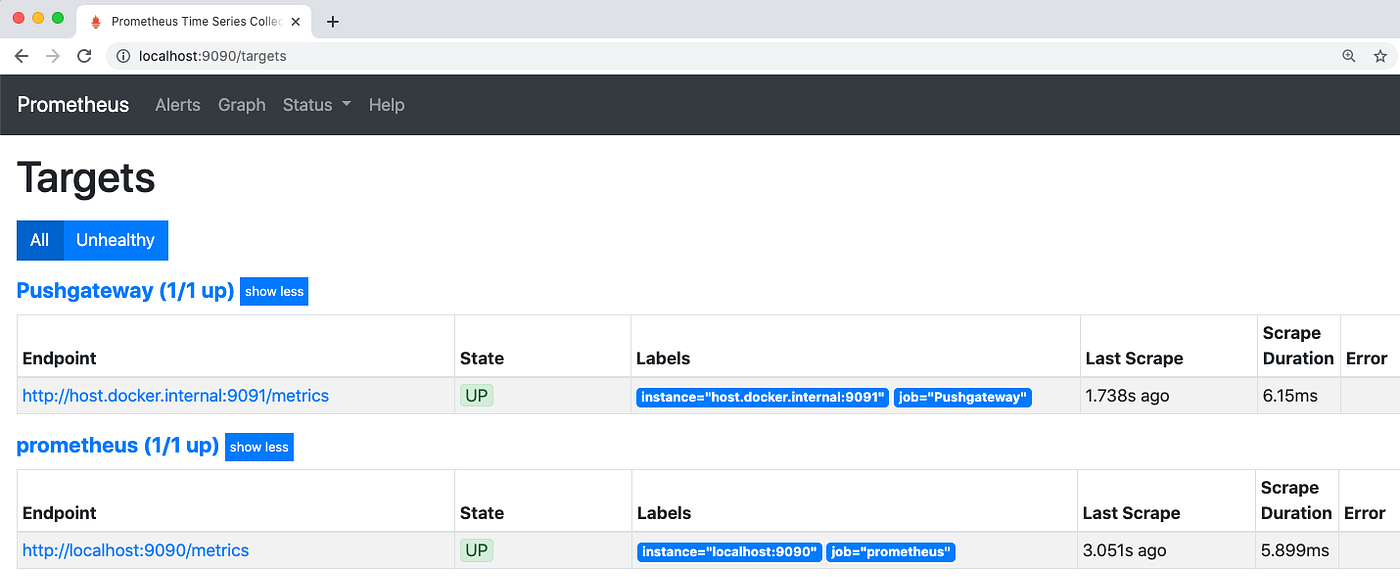Click the Scrape Duration header in Pushgateway table
The width and height of the screenshot is (1400, 577).
click(x=1298, y=346)
